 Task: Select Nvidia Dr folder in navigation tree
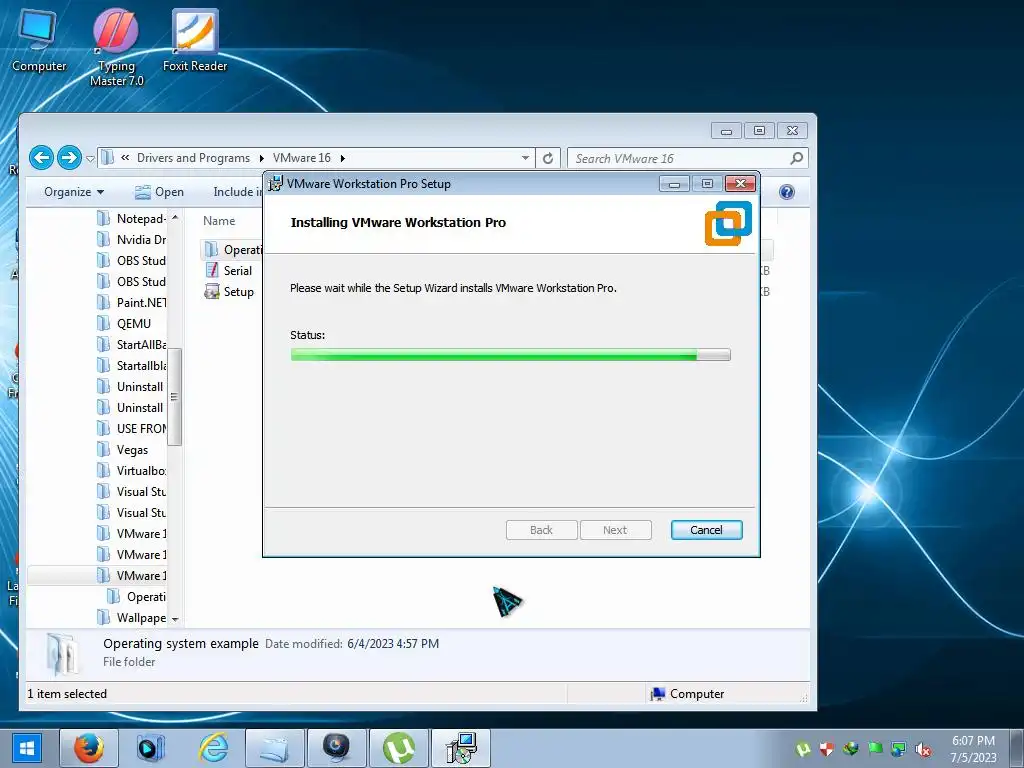pos(131,240)
